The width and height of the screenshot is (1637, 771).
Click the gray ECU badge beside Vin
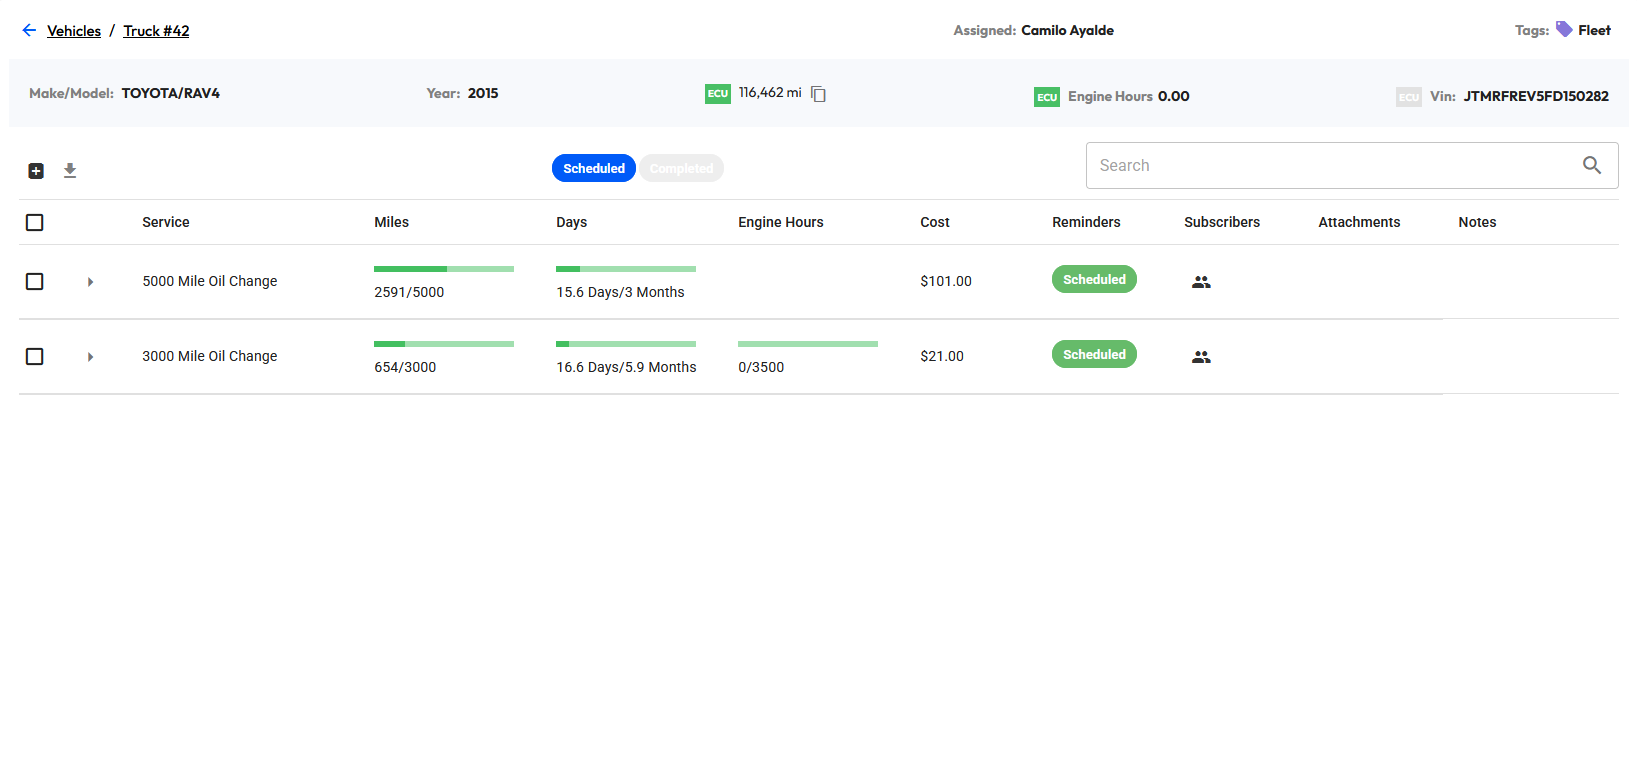click(1409, 97)
